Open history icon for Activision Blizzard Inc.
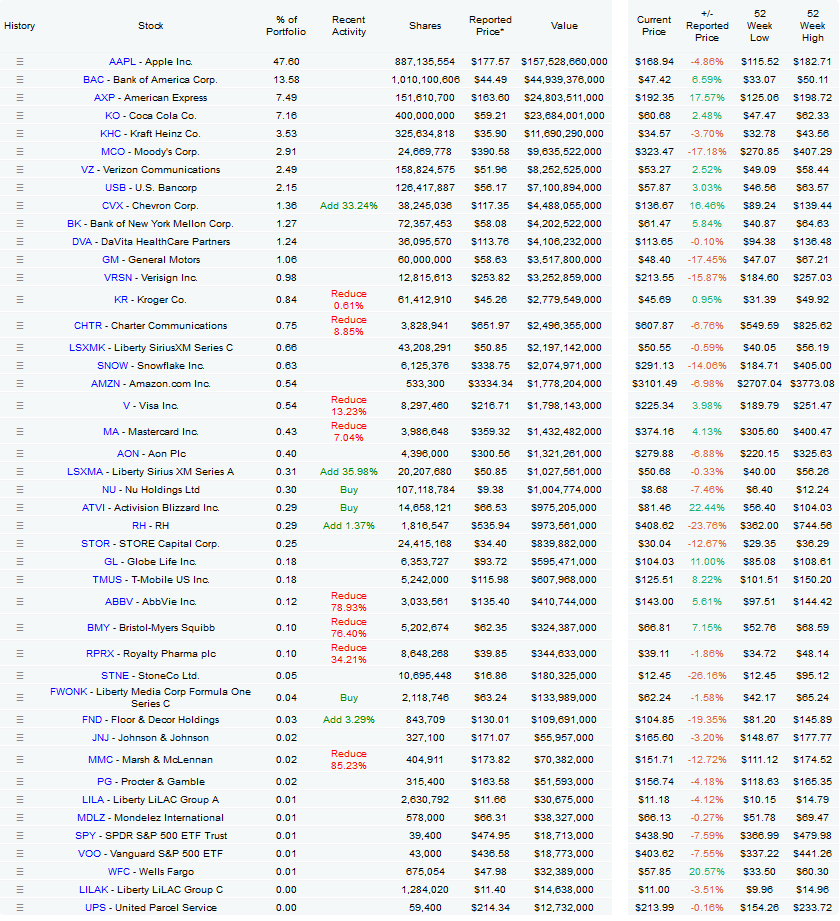This screenshot has height=921, width=840. point(19,507)
